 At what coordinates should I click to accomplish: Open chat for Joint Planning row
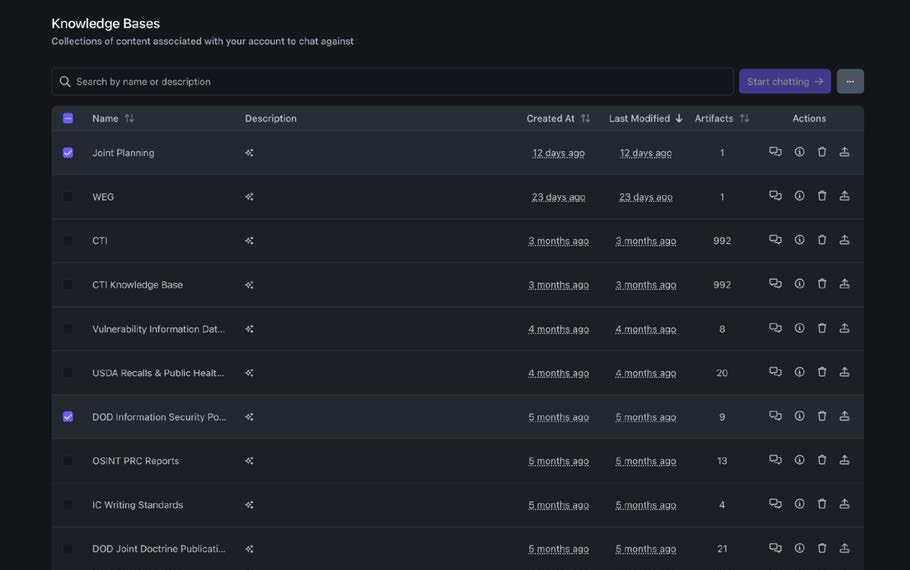(775, 152)
